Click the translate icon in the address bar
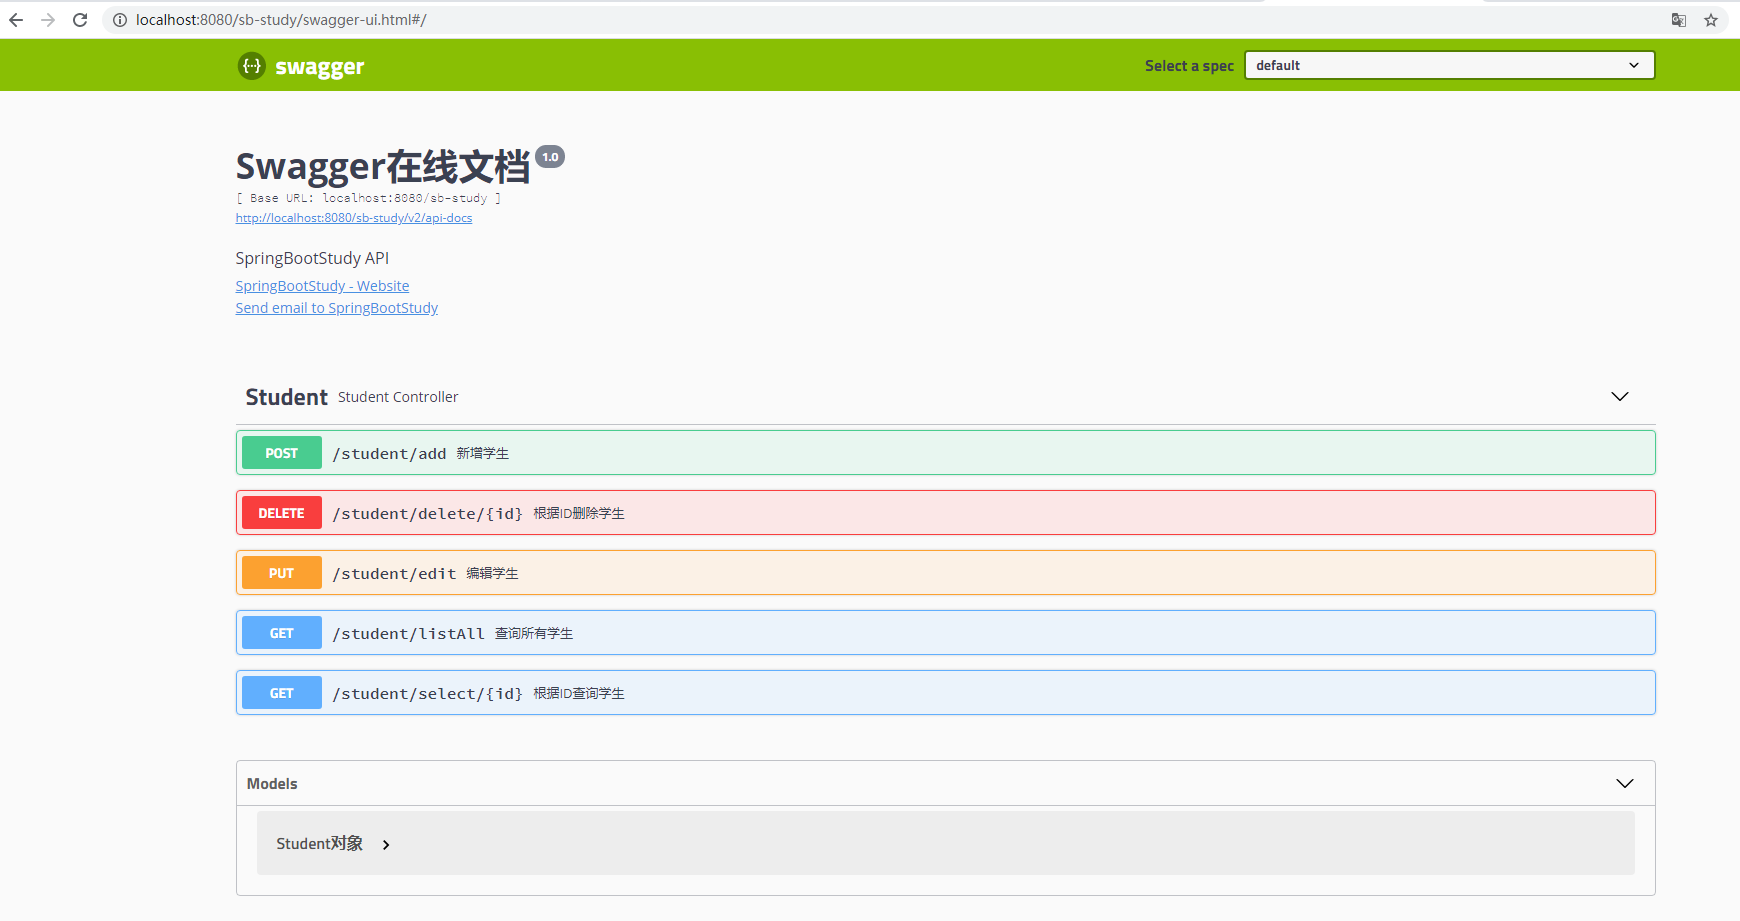The height and width of the screenshot is (921, 1740). coord(1678,19)
